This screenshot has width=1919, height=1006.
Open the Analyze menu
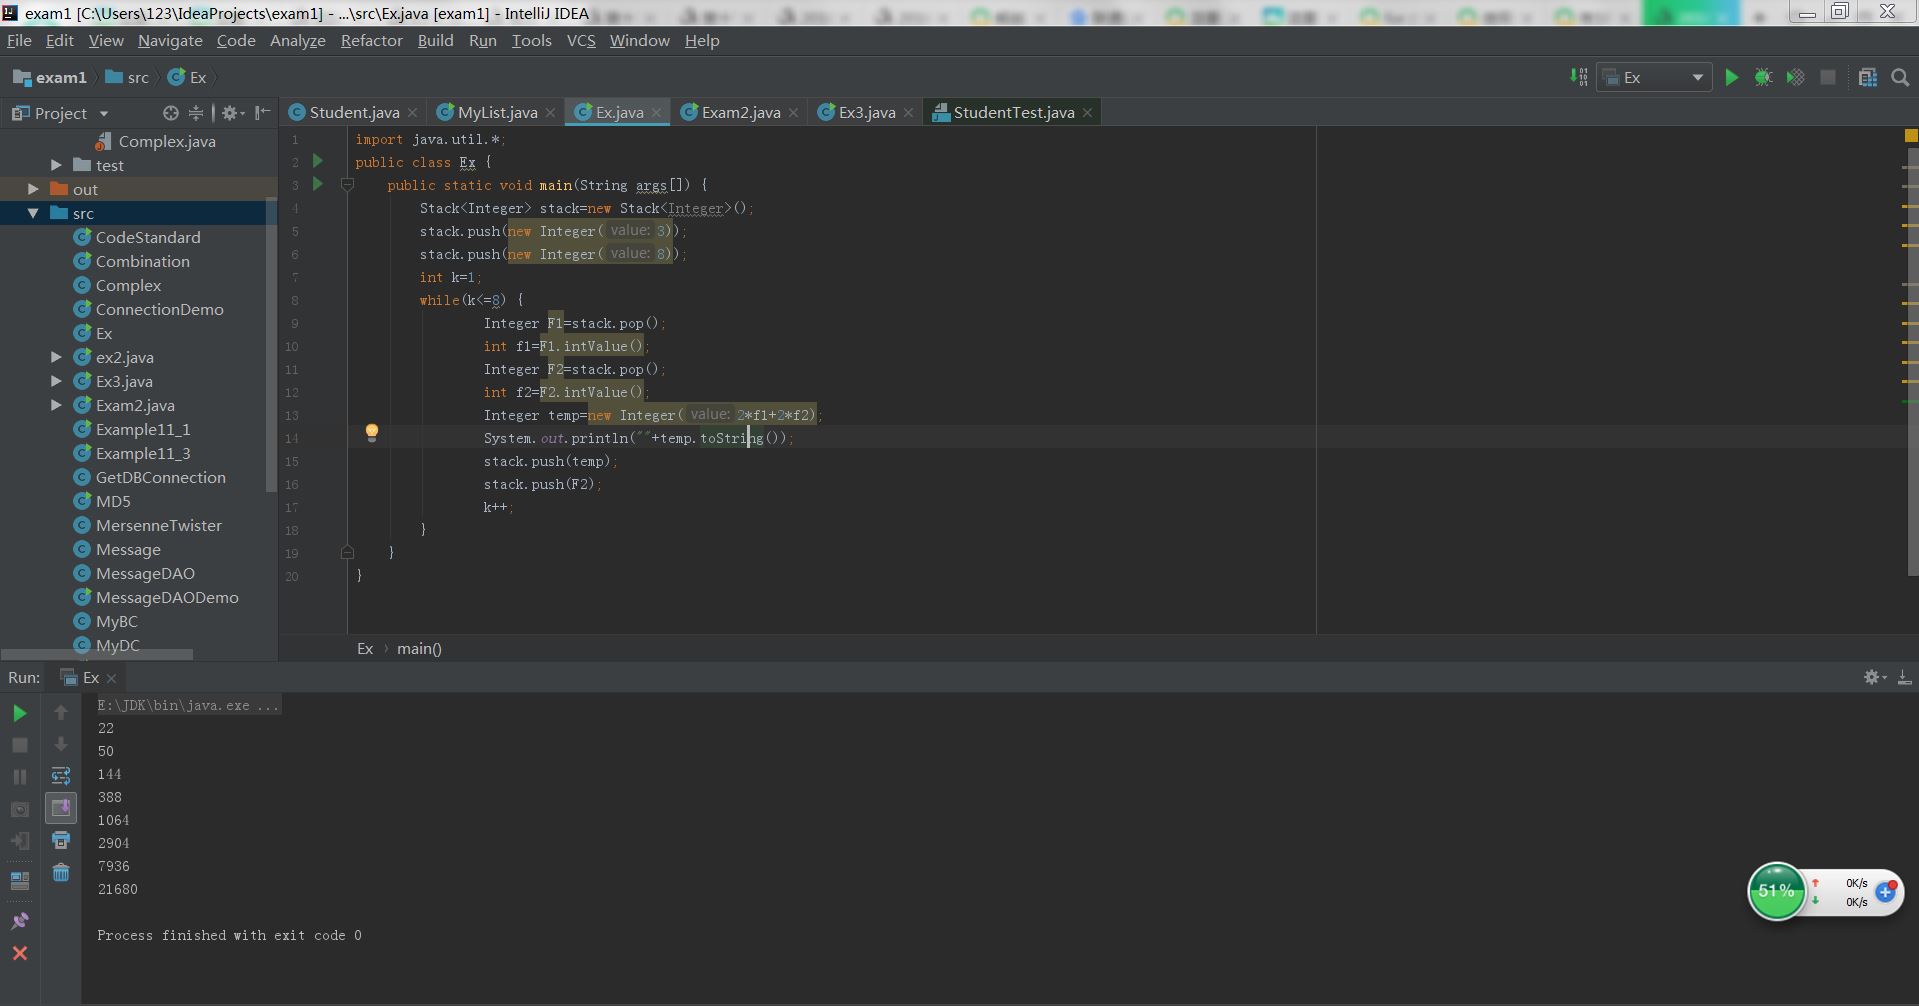(x=297, y=41)
